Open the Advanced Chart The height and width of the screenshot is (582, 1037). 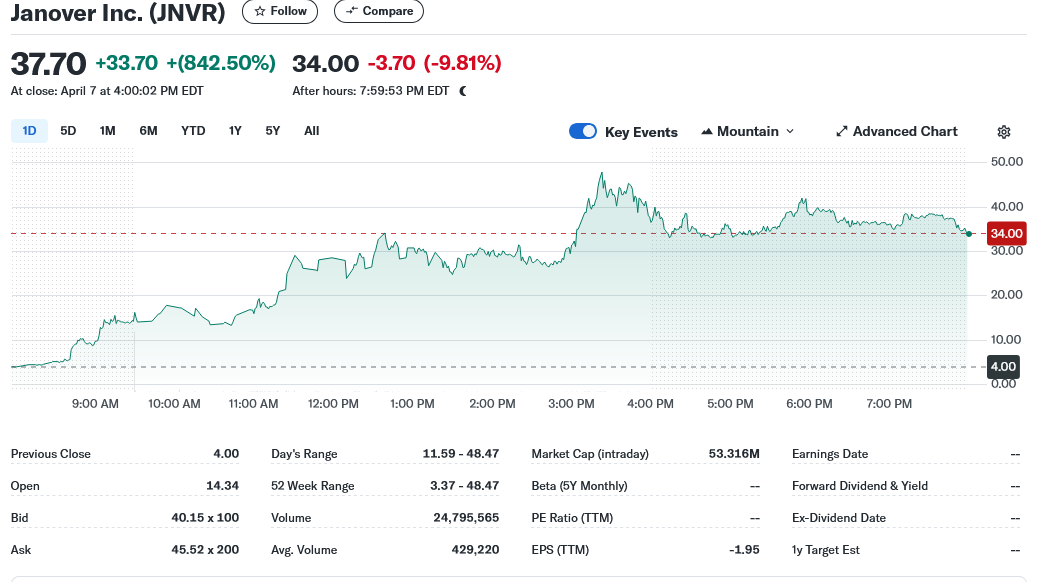pos(897,131)
